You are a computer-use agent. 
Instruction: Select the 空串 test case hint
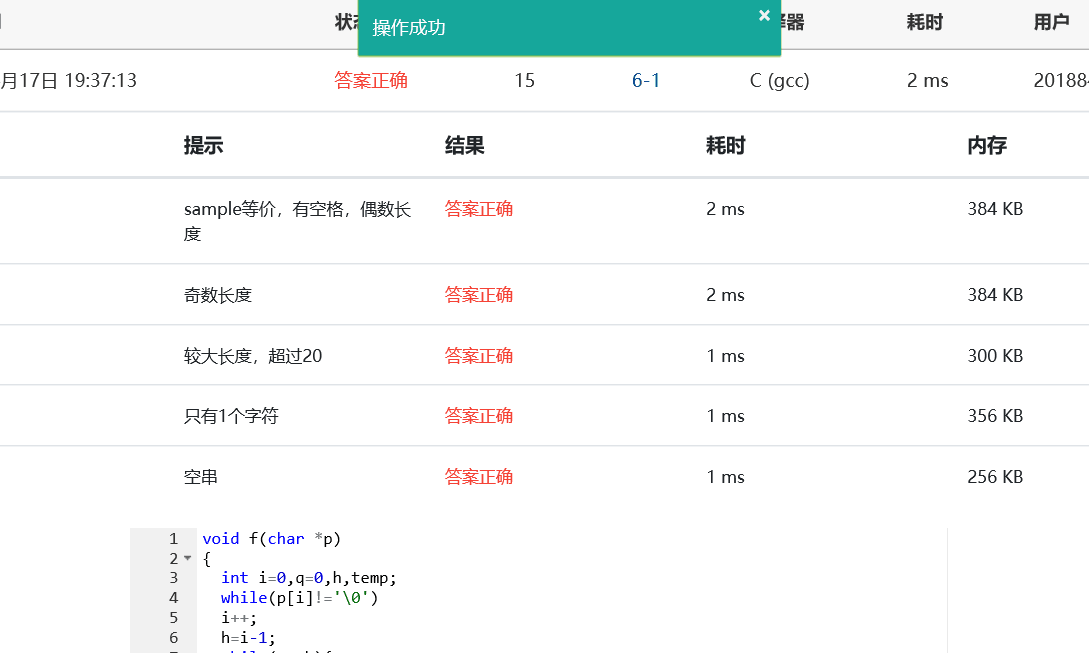(x=201, y=477)
